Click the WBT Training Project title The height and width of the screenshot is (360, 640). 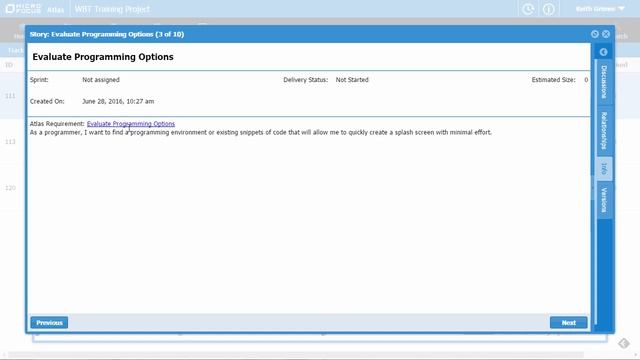pos(112,9)
